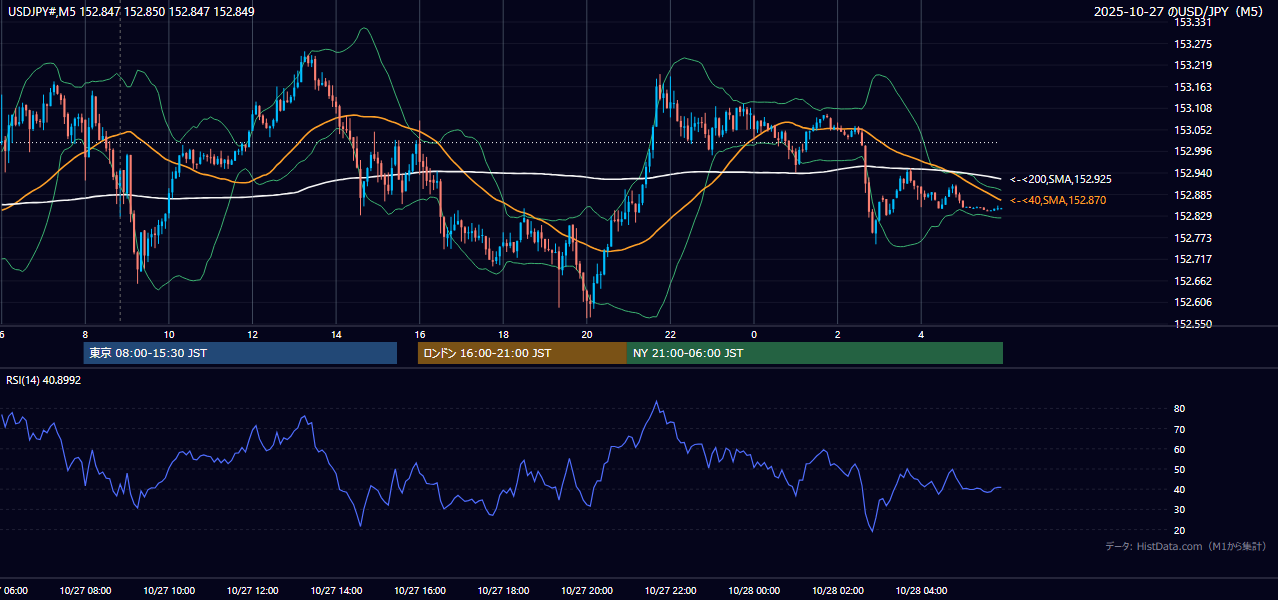Click the 40 level on RSI scale
This screenshot has height=600, width=1278.
click(x=1179, y=489)
